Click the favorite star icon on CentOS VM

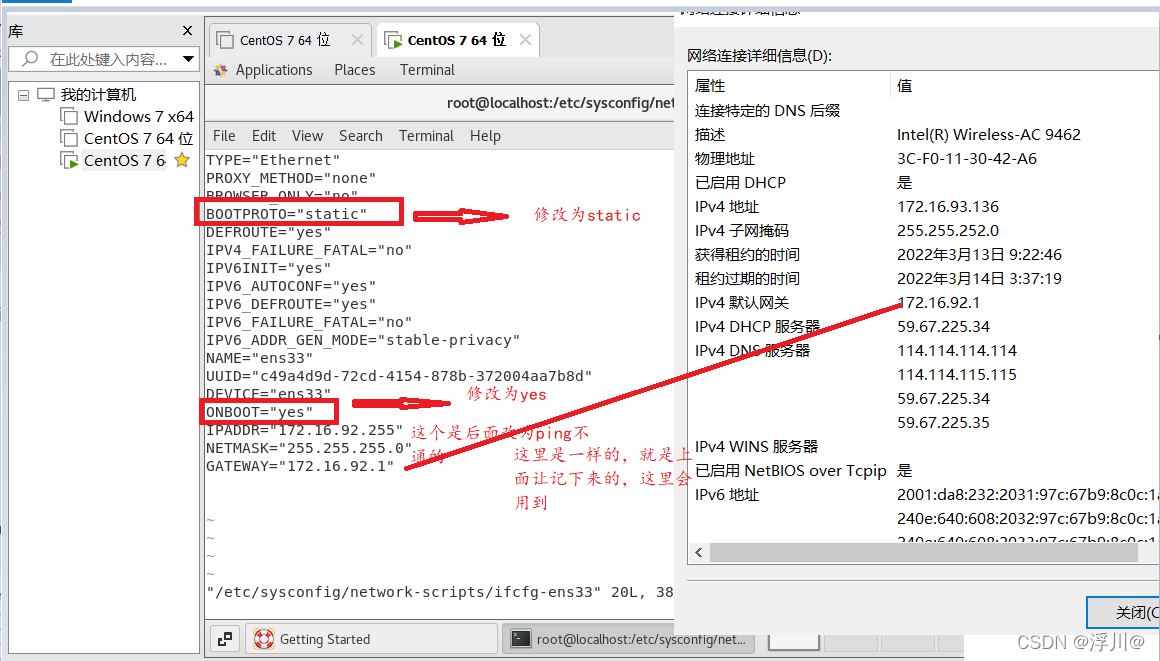(182, 160)
